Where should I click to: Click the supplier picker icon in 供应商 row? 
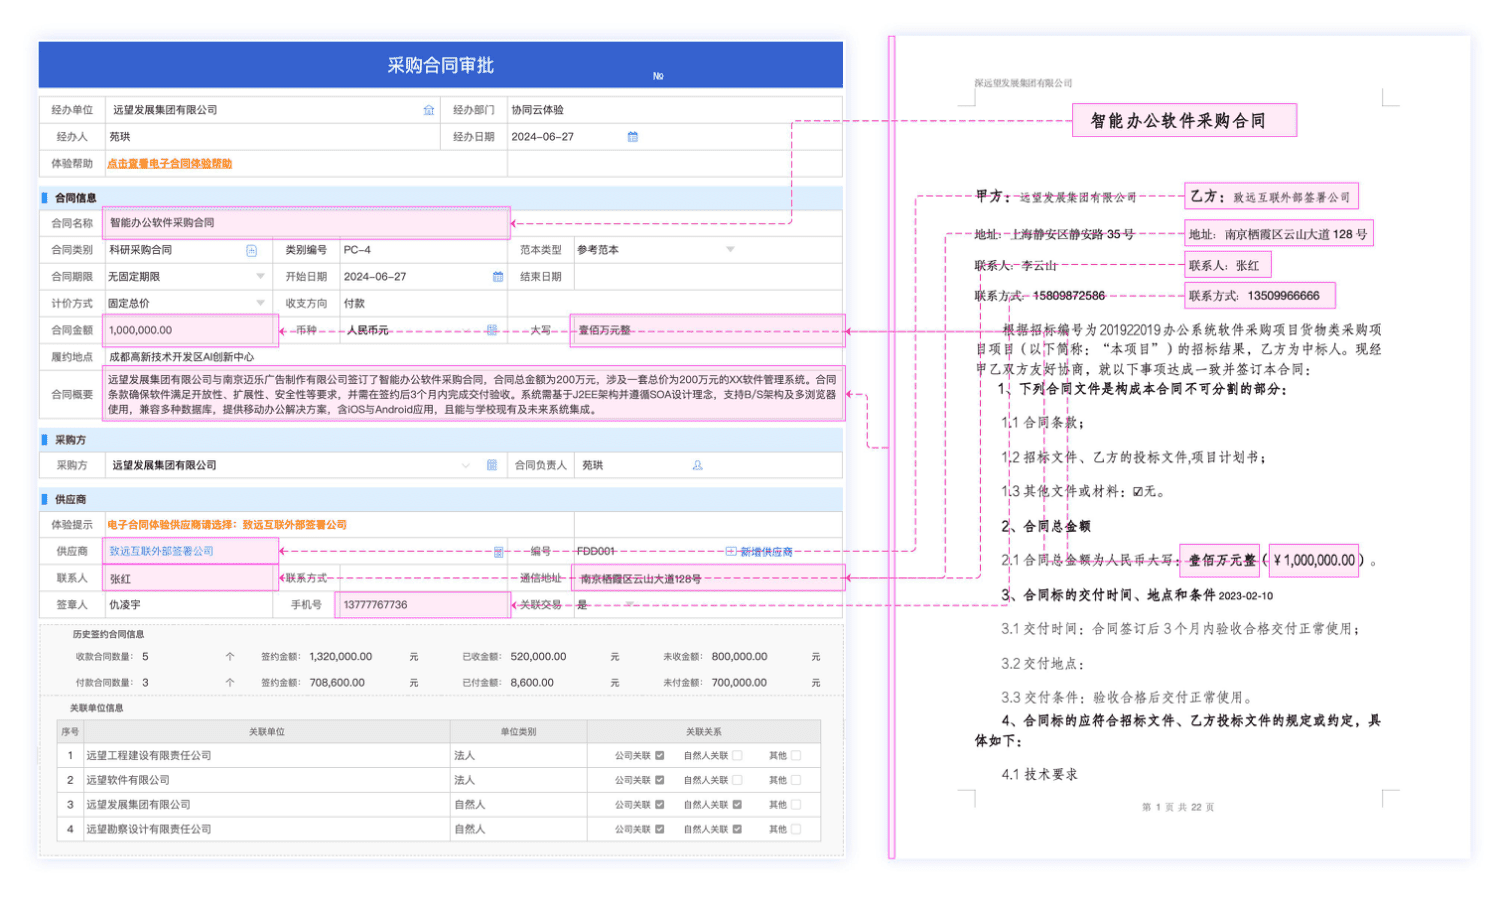coord(499,552)
